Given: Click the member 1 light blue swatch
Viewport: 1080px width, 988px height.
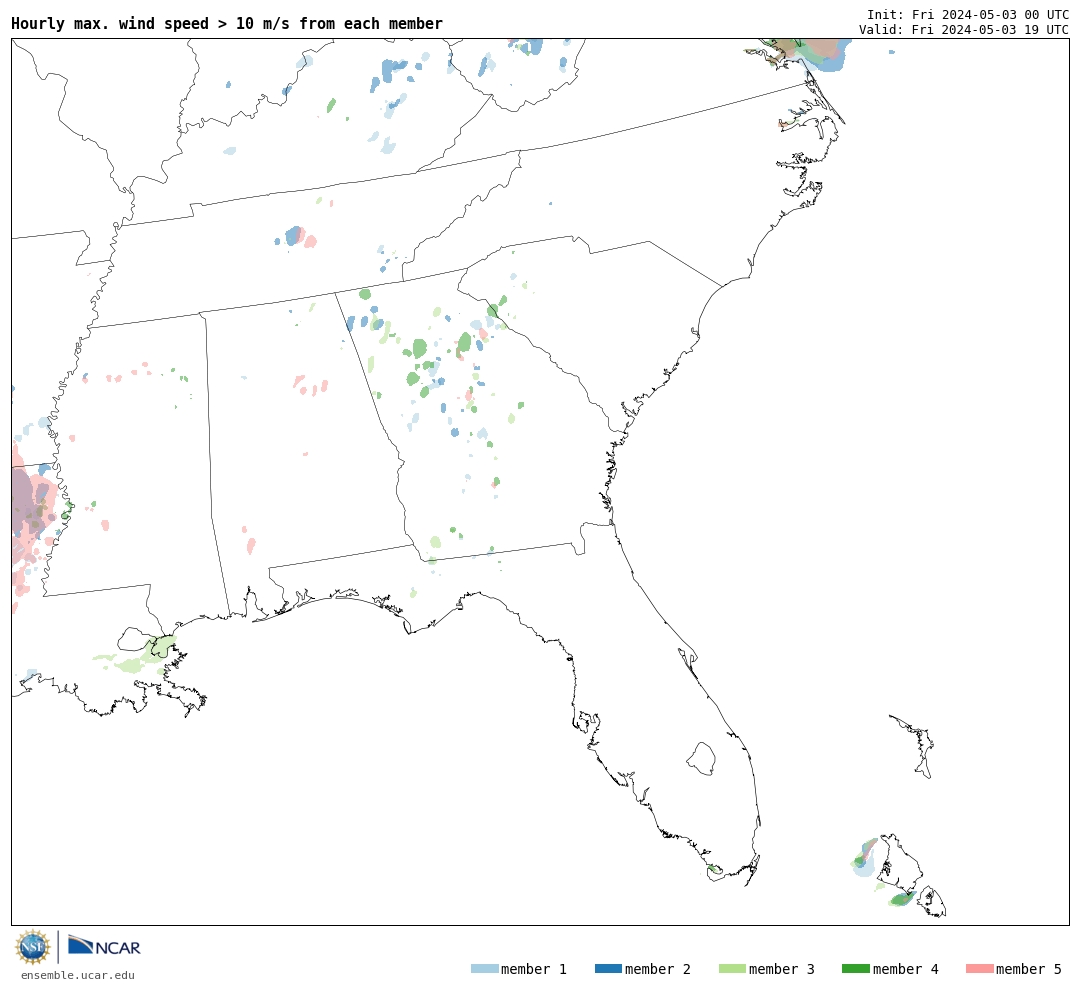Looking at the screenshot, I should click(x=484, y=969).
